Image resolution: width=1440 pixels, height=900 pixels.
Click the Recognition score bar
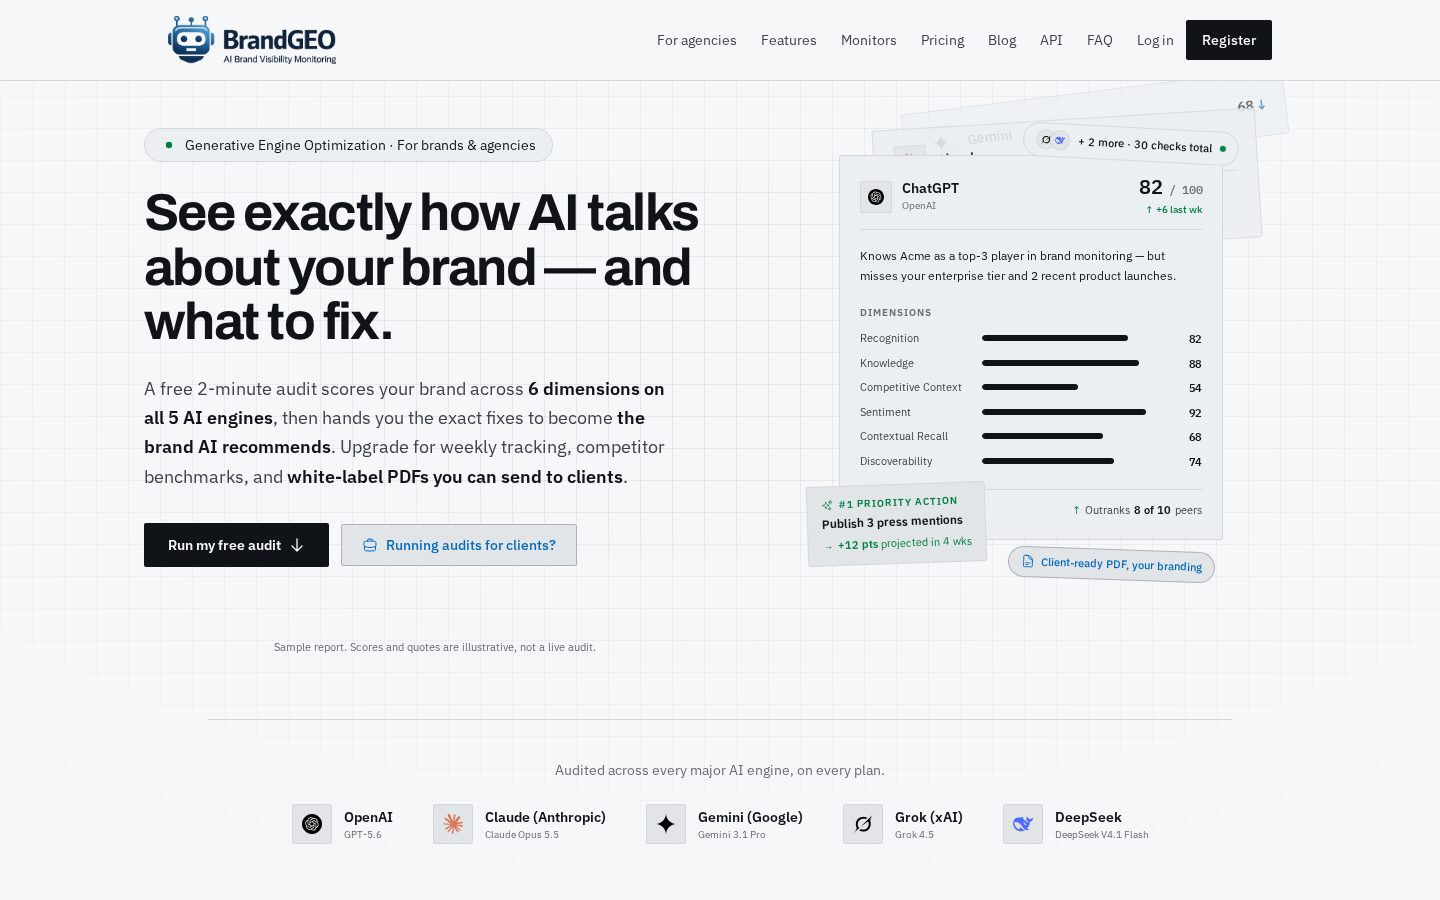1055,338
